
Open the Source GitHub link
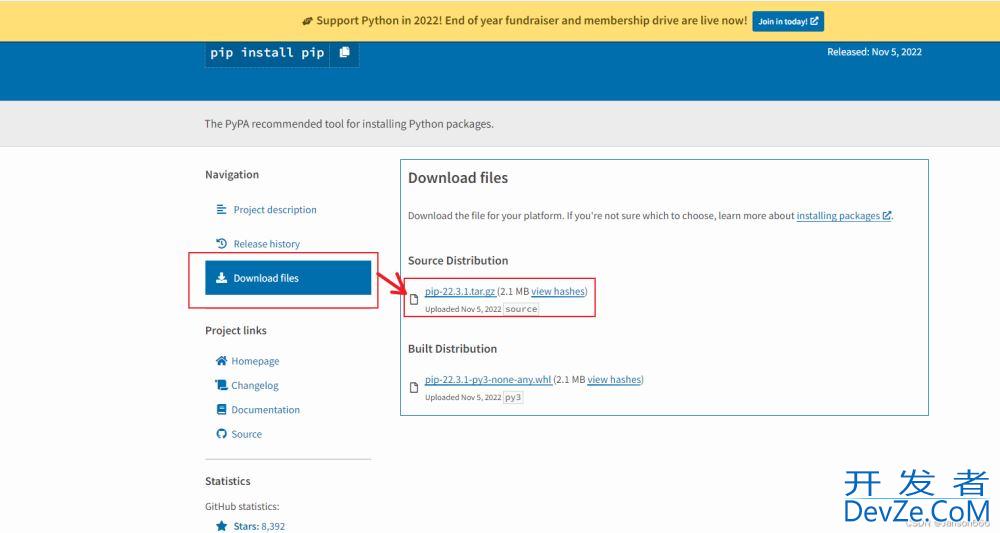246,434
